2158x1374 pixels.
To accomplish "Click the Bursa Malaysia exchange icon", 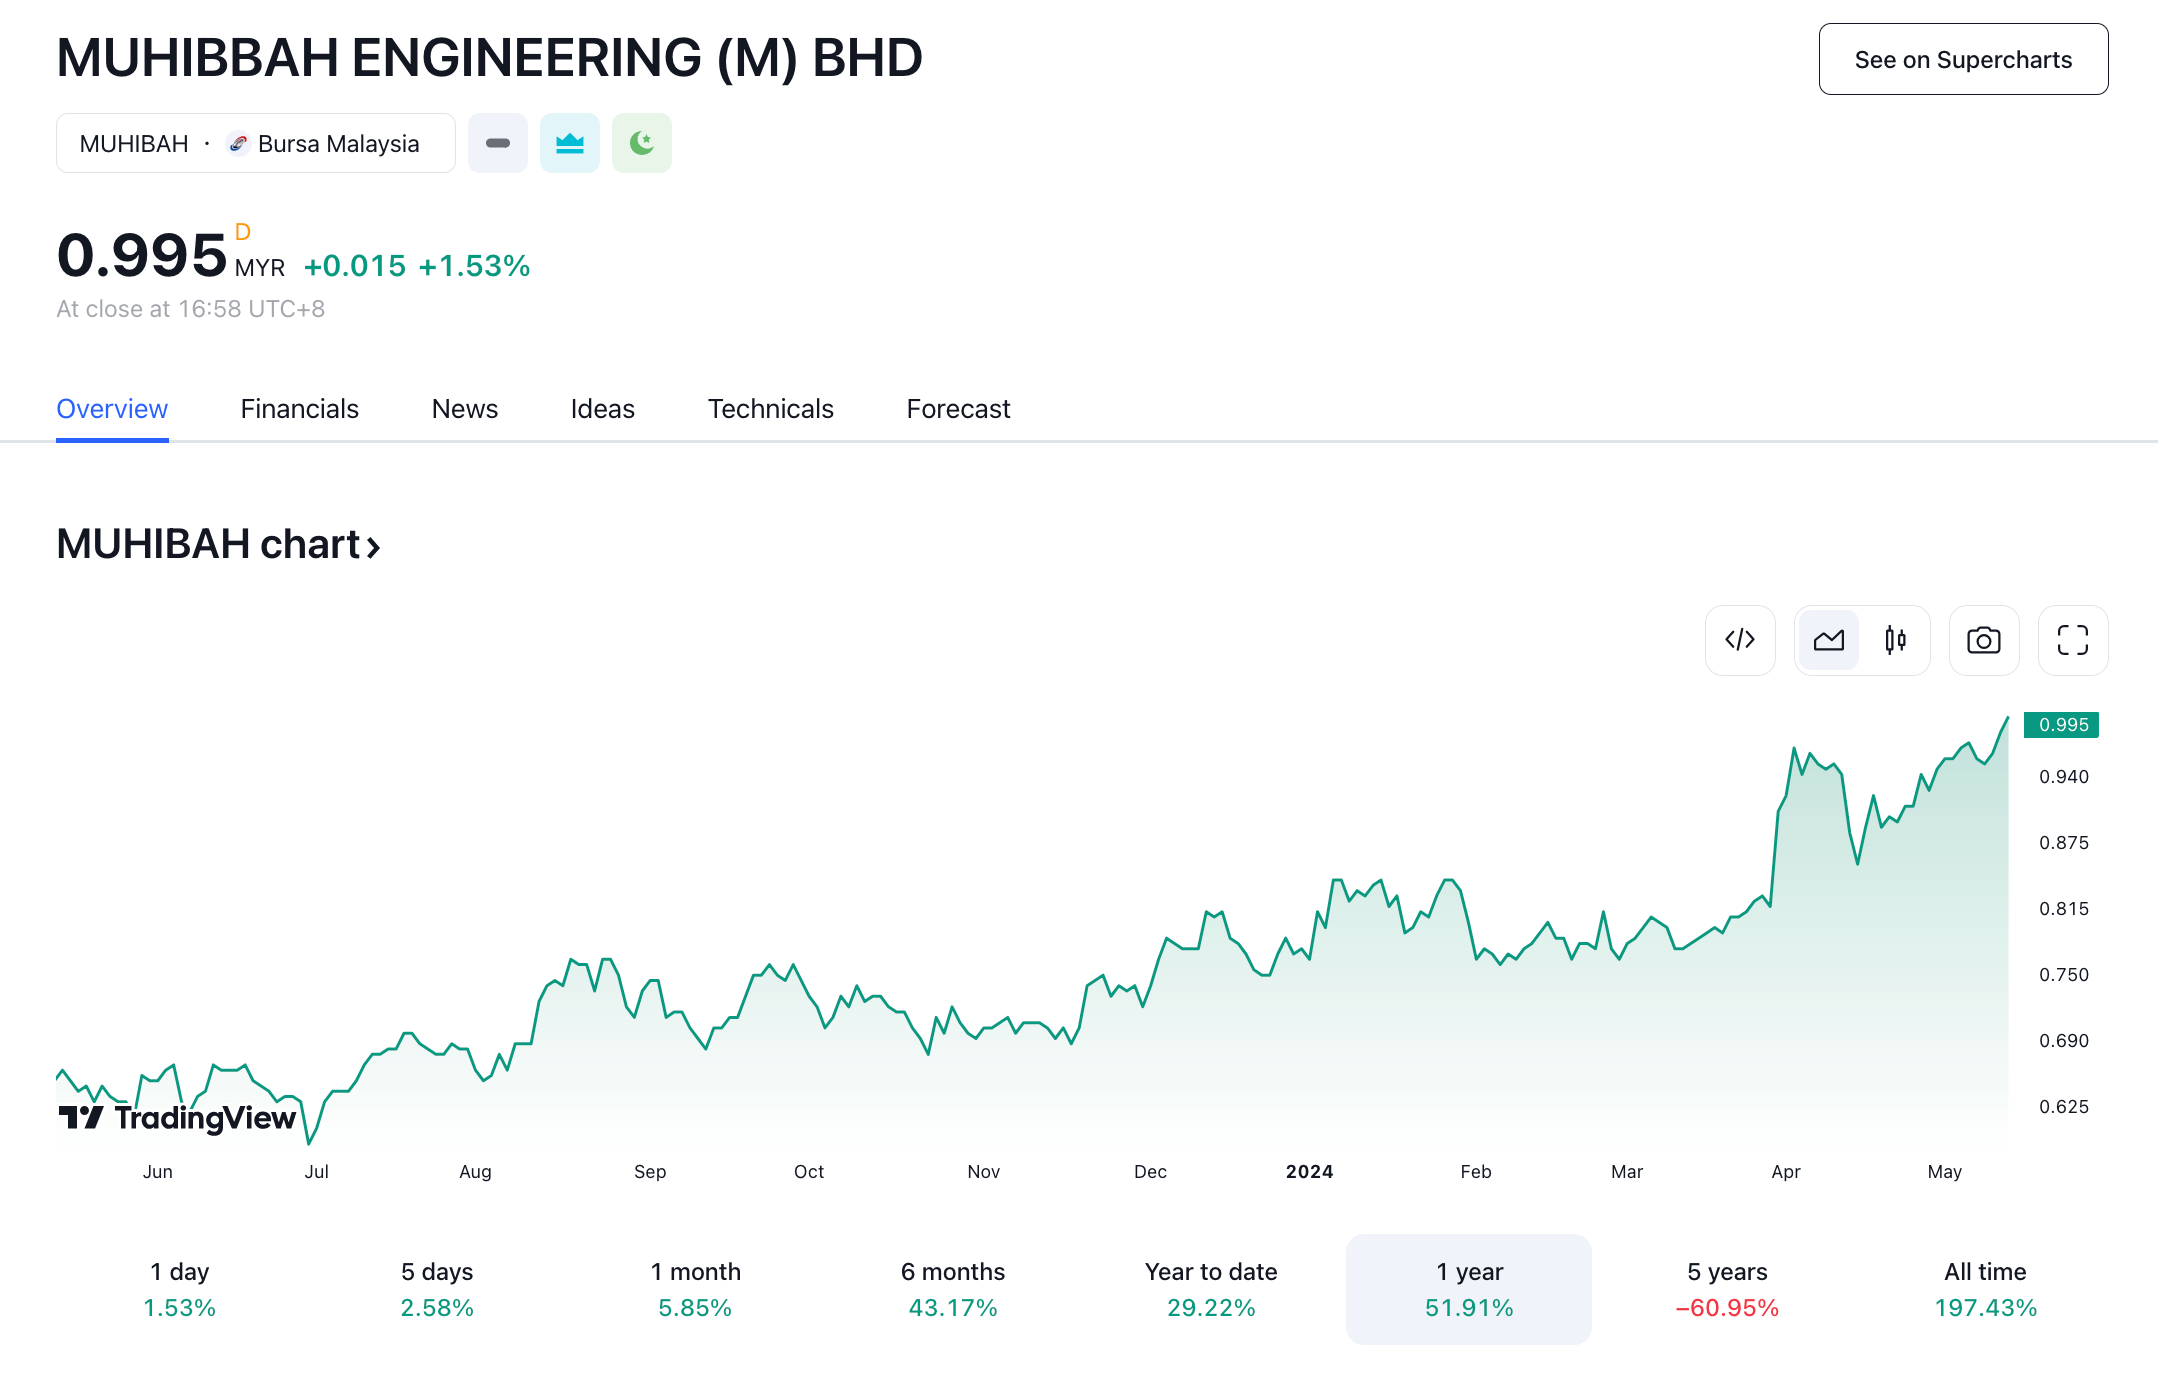I will click(238, 144).
